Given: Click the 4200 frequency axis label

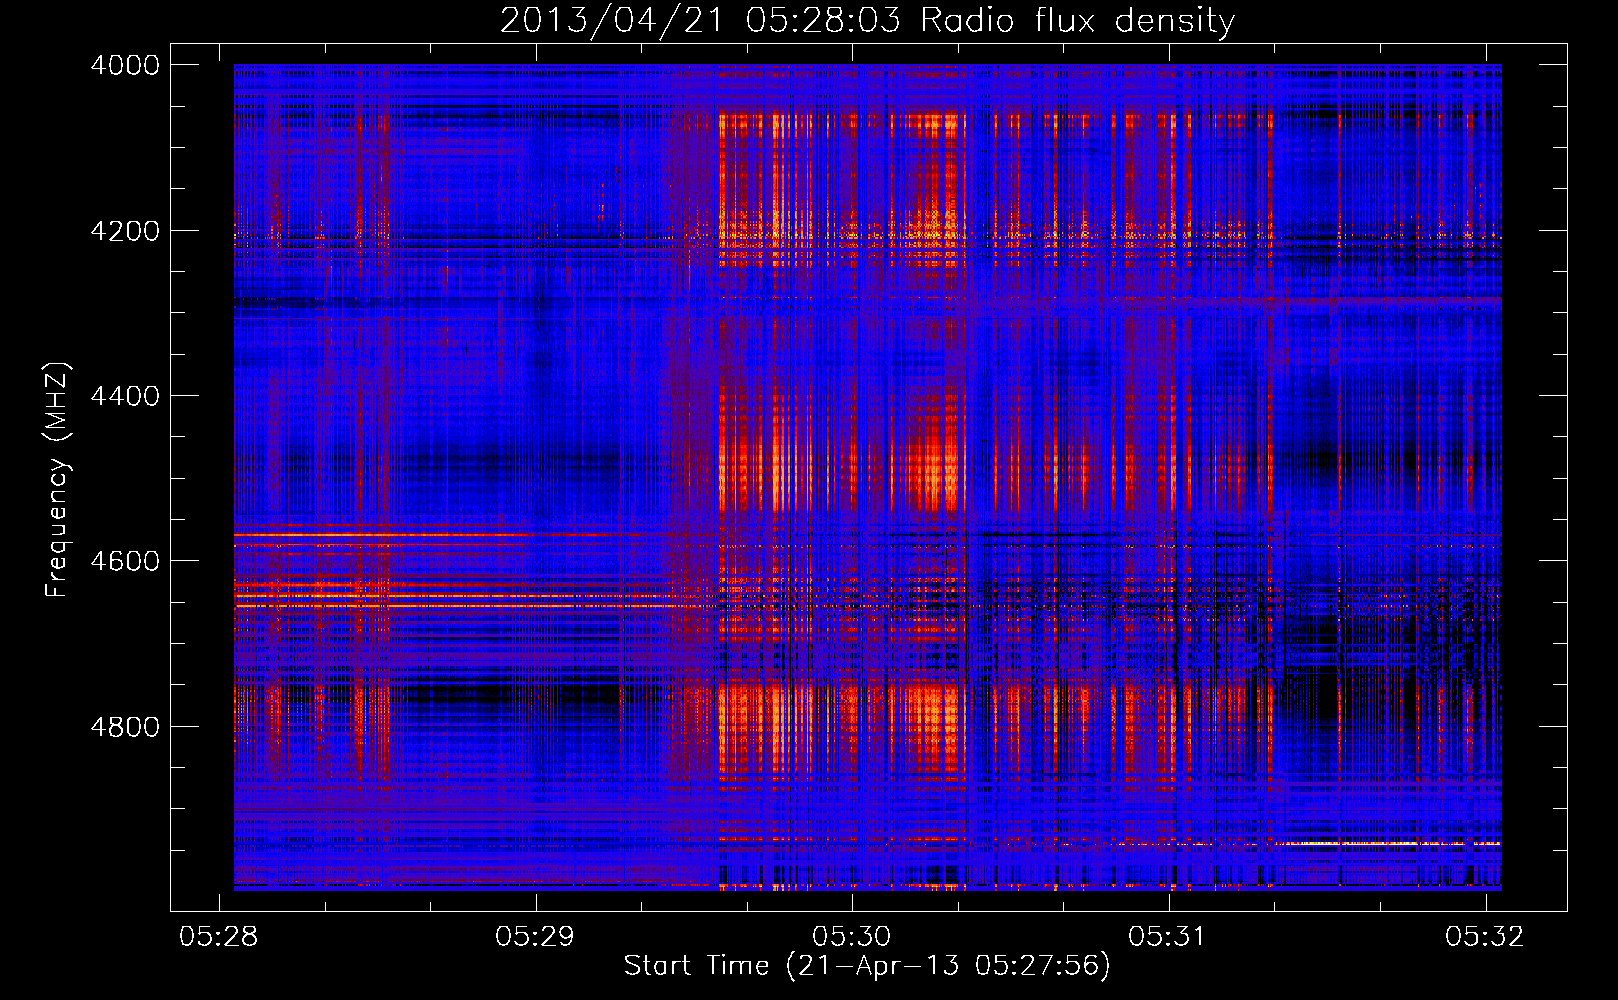Looking at the screenshot, I should [125, 231].
